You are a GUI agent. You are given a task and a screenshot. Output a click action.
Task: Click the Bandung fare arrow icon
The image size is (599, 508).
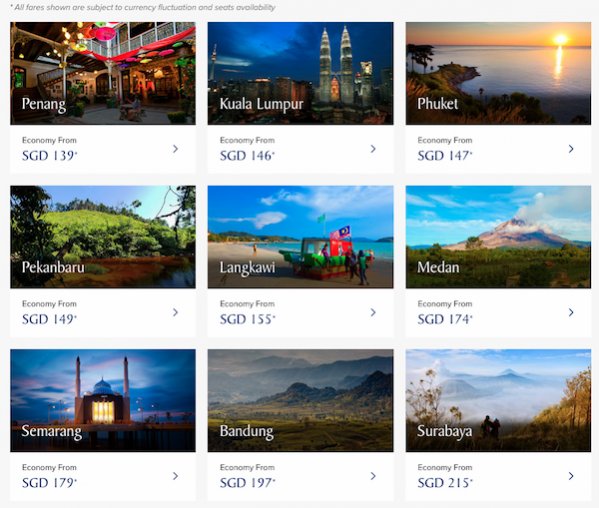click(373, 476)
